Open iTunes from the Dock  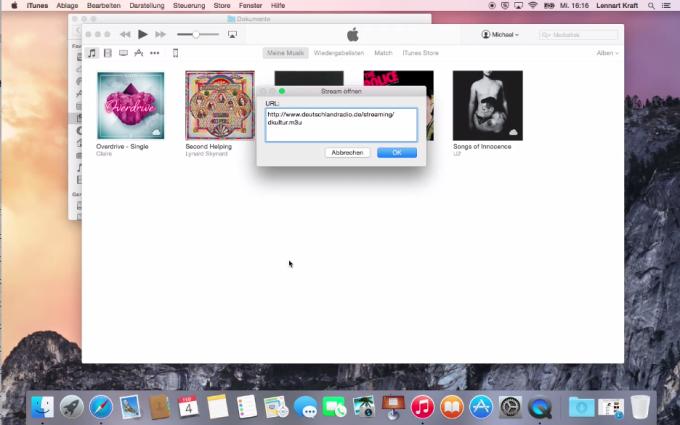coord(422,407)
